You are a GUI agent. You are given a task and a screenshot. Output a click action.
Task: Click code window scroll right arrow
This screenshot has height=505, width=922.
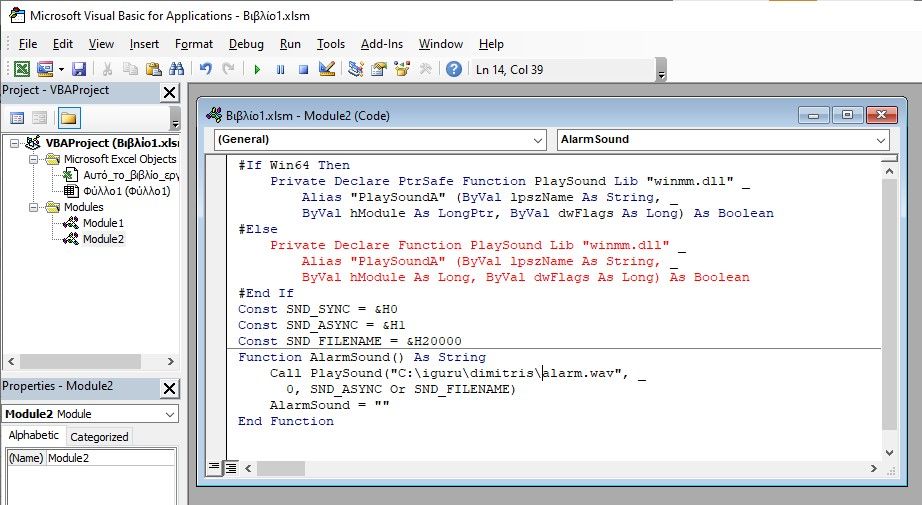click(874, 468)
